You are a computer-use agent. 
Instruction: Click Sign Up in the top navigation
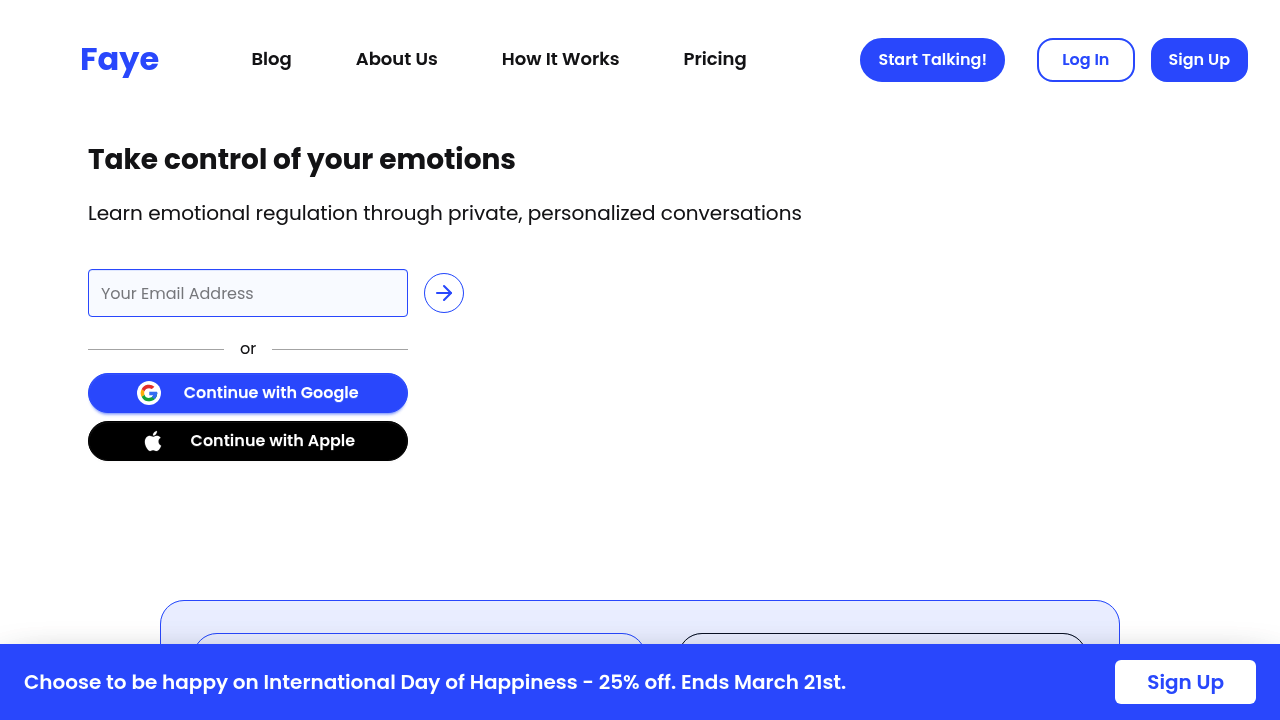1199,59
